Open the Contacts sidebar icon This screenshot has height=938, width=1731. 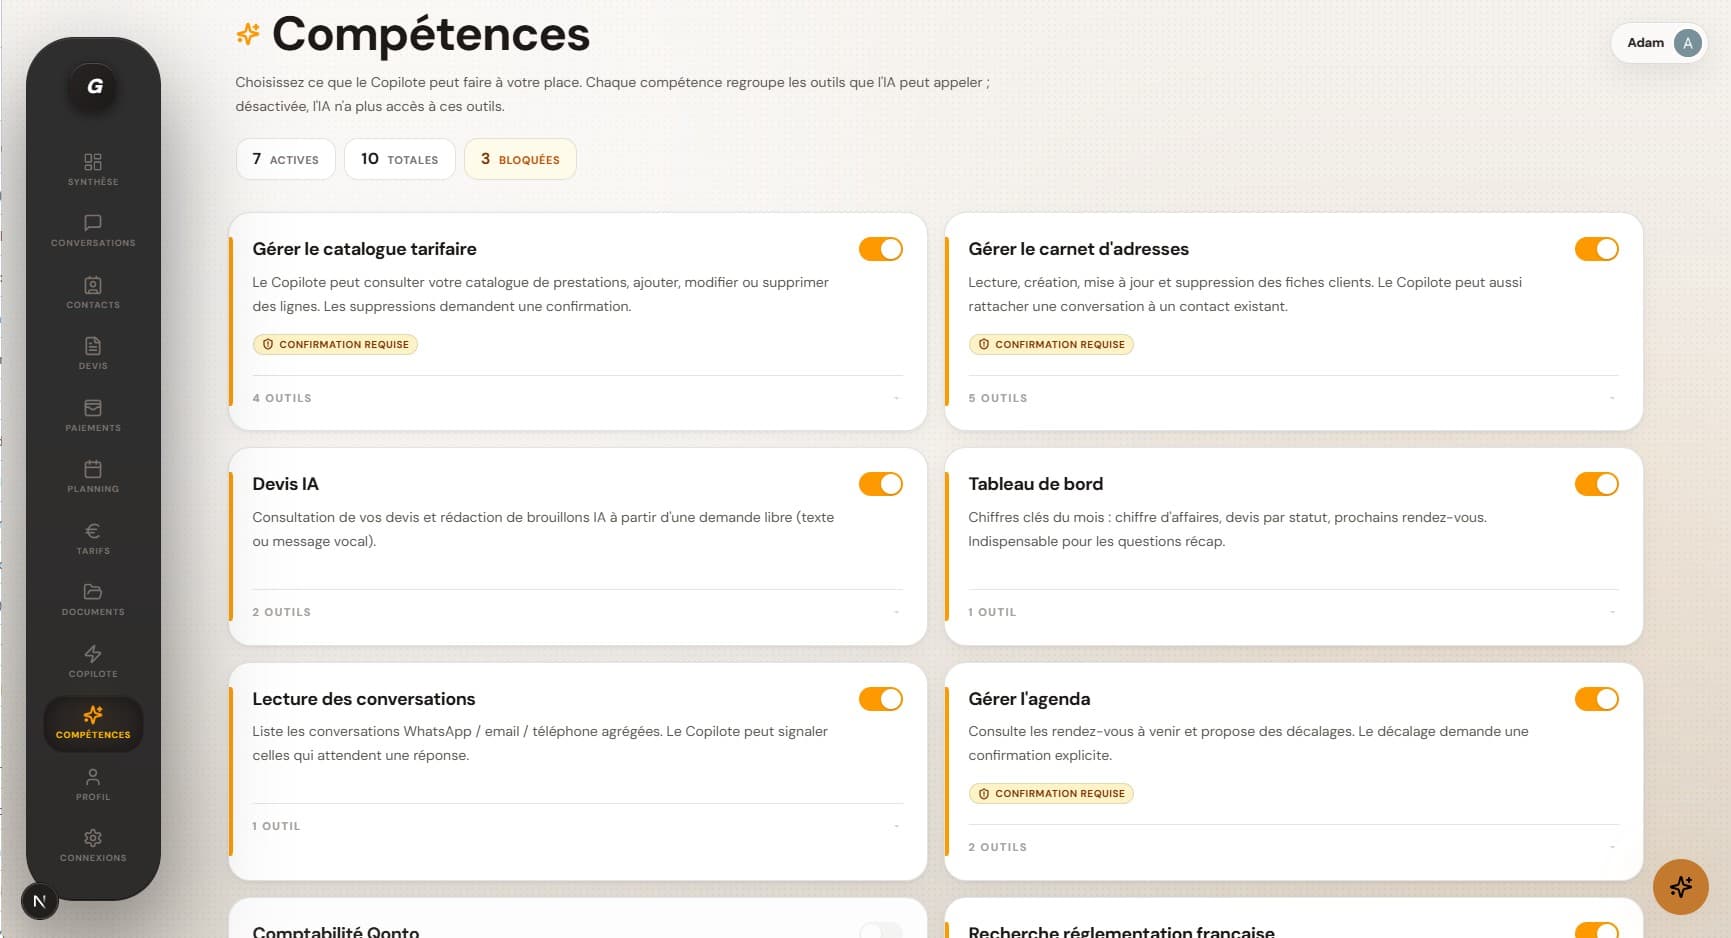coord(93,285)
